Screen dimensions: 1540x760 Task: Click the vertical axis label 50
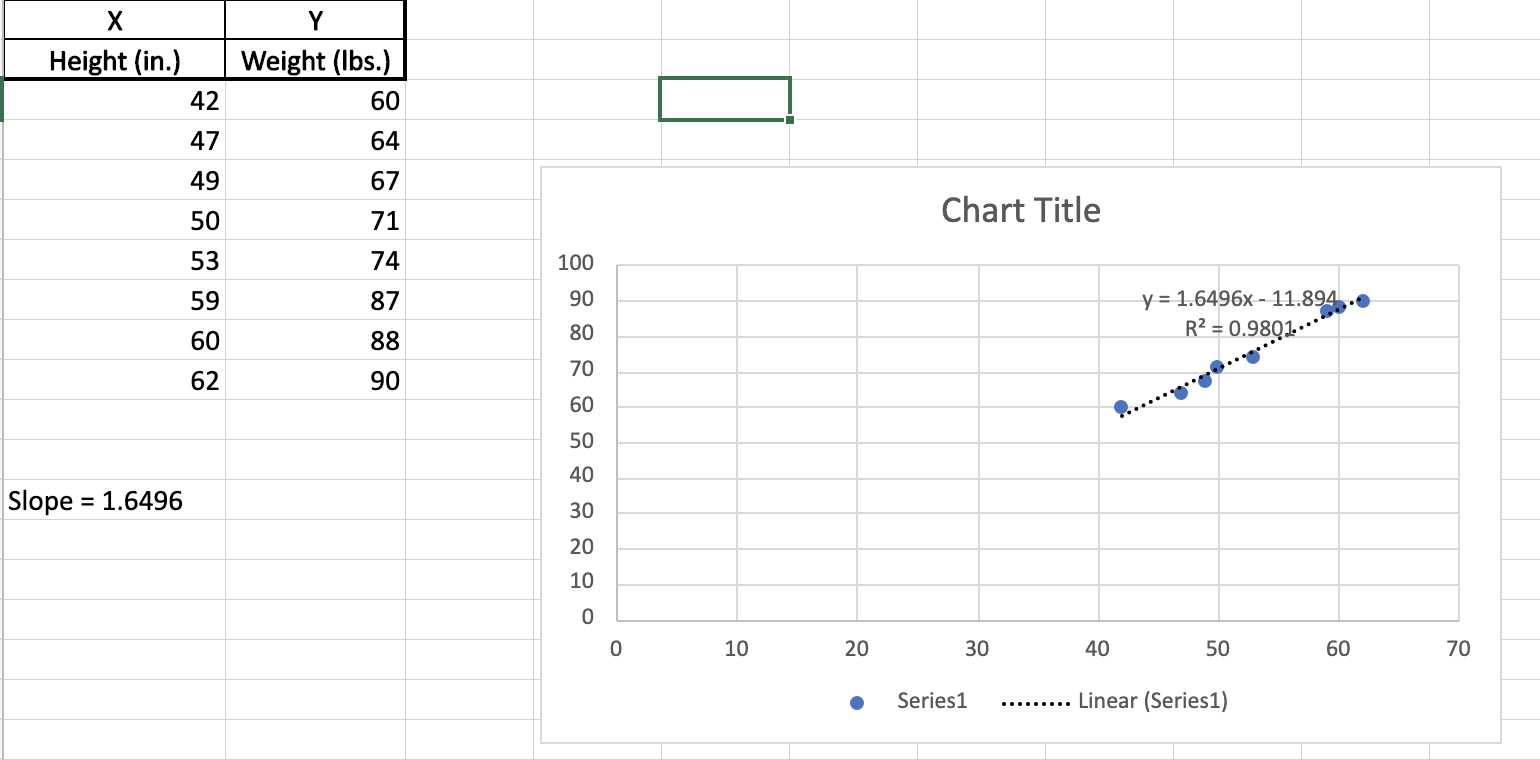pyautogui.click(x=582, y=441)
